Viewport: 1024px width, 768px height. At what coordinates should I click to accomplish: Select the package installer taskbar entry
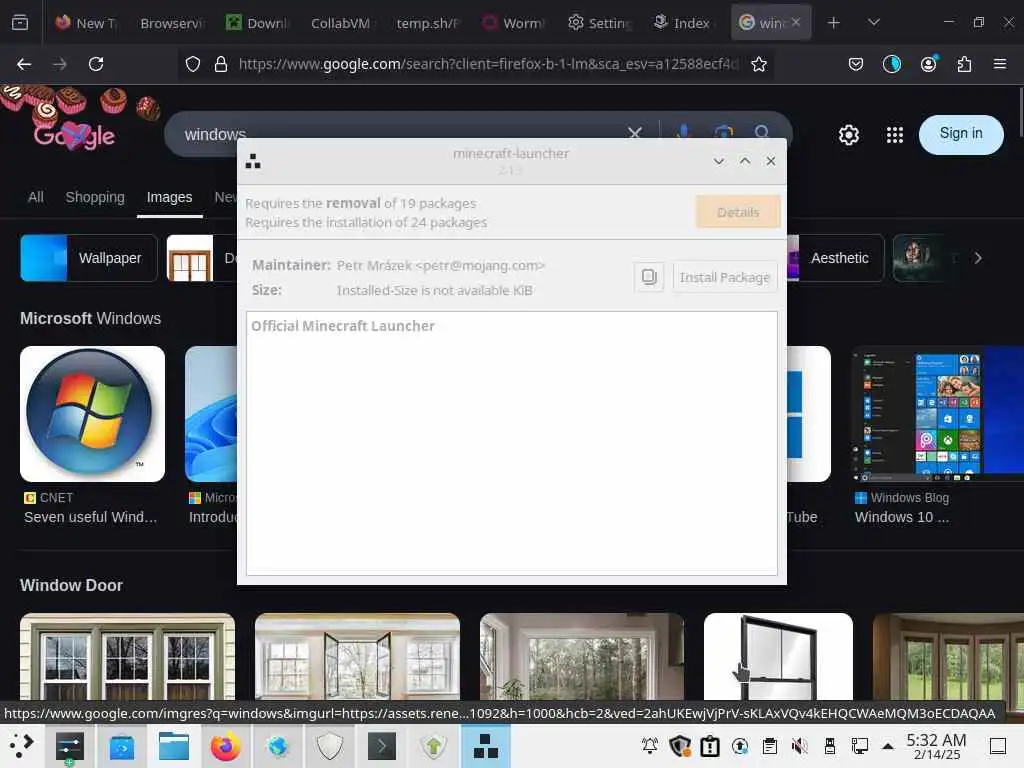click(x=486, y=746)
